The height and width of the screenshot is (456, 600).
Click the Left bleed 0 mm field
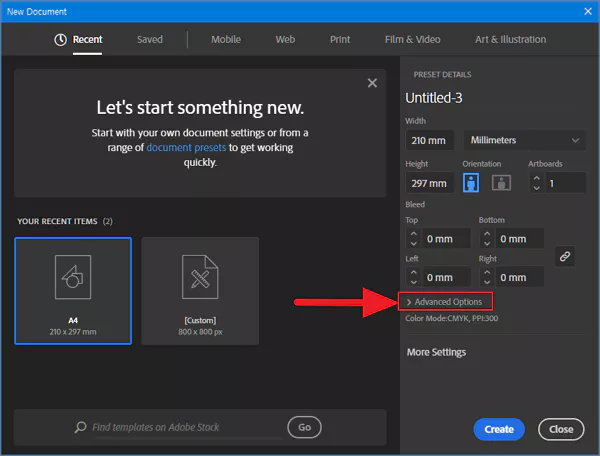pyautogui.click(x=446, y=277)
